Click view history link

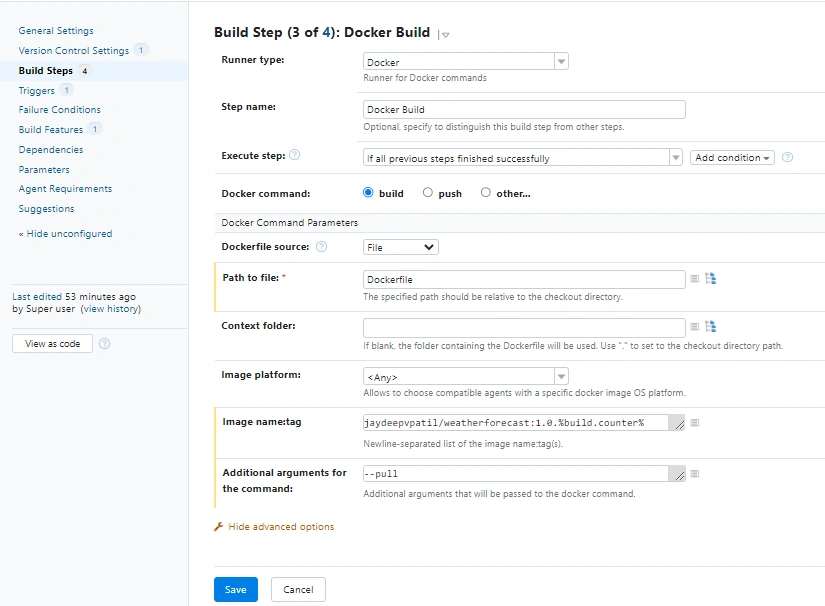[111, 309]
